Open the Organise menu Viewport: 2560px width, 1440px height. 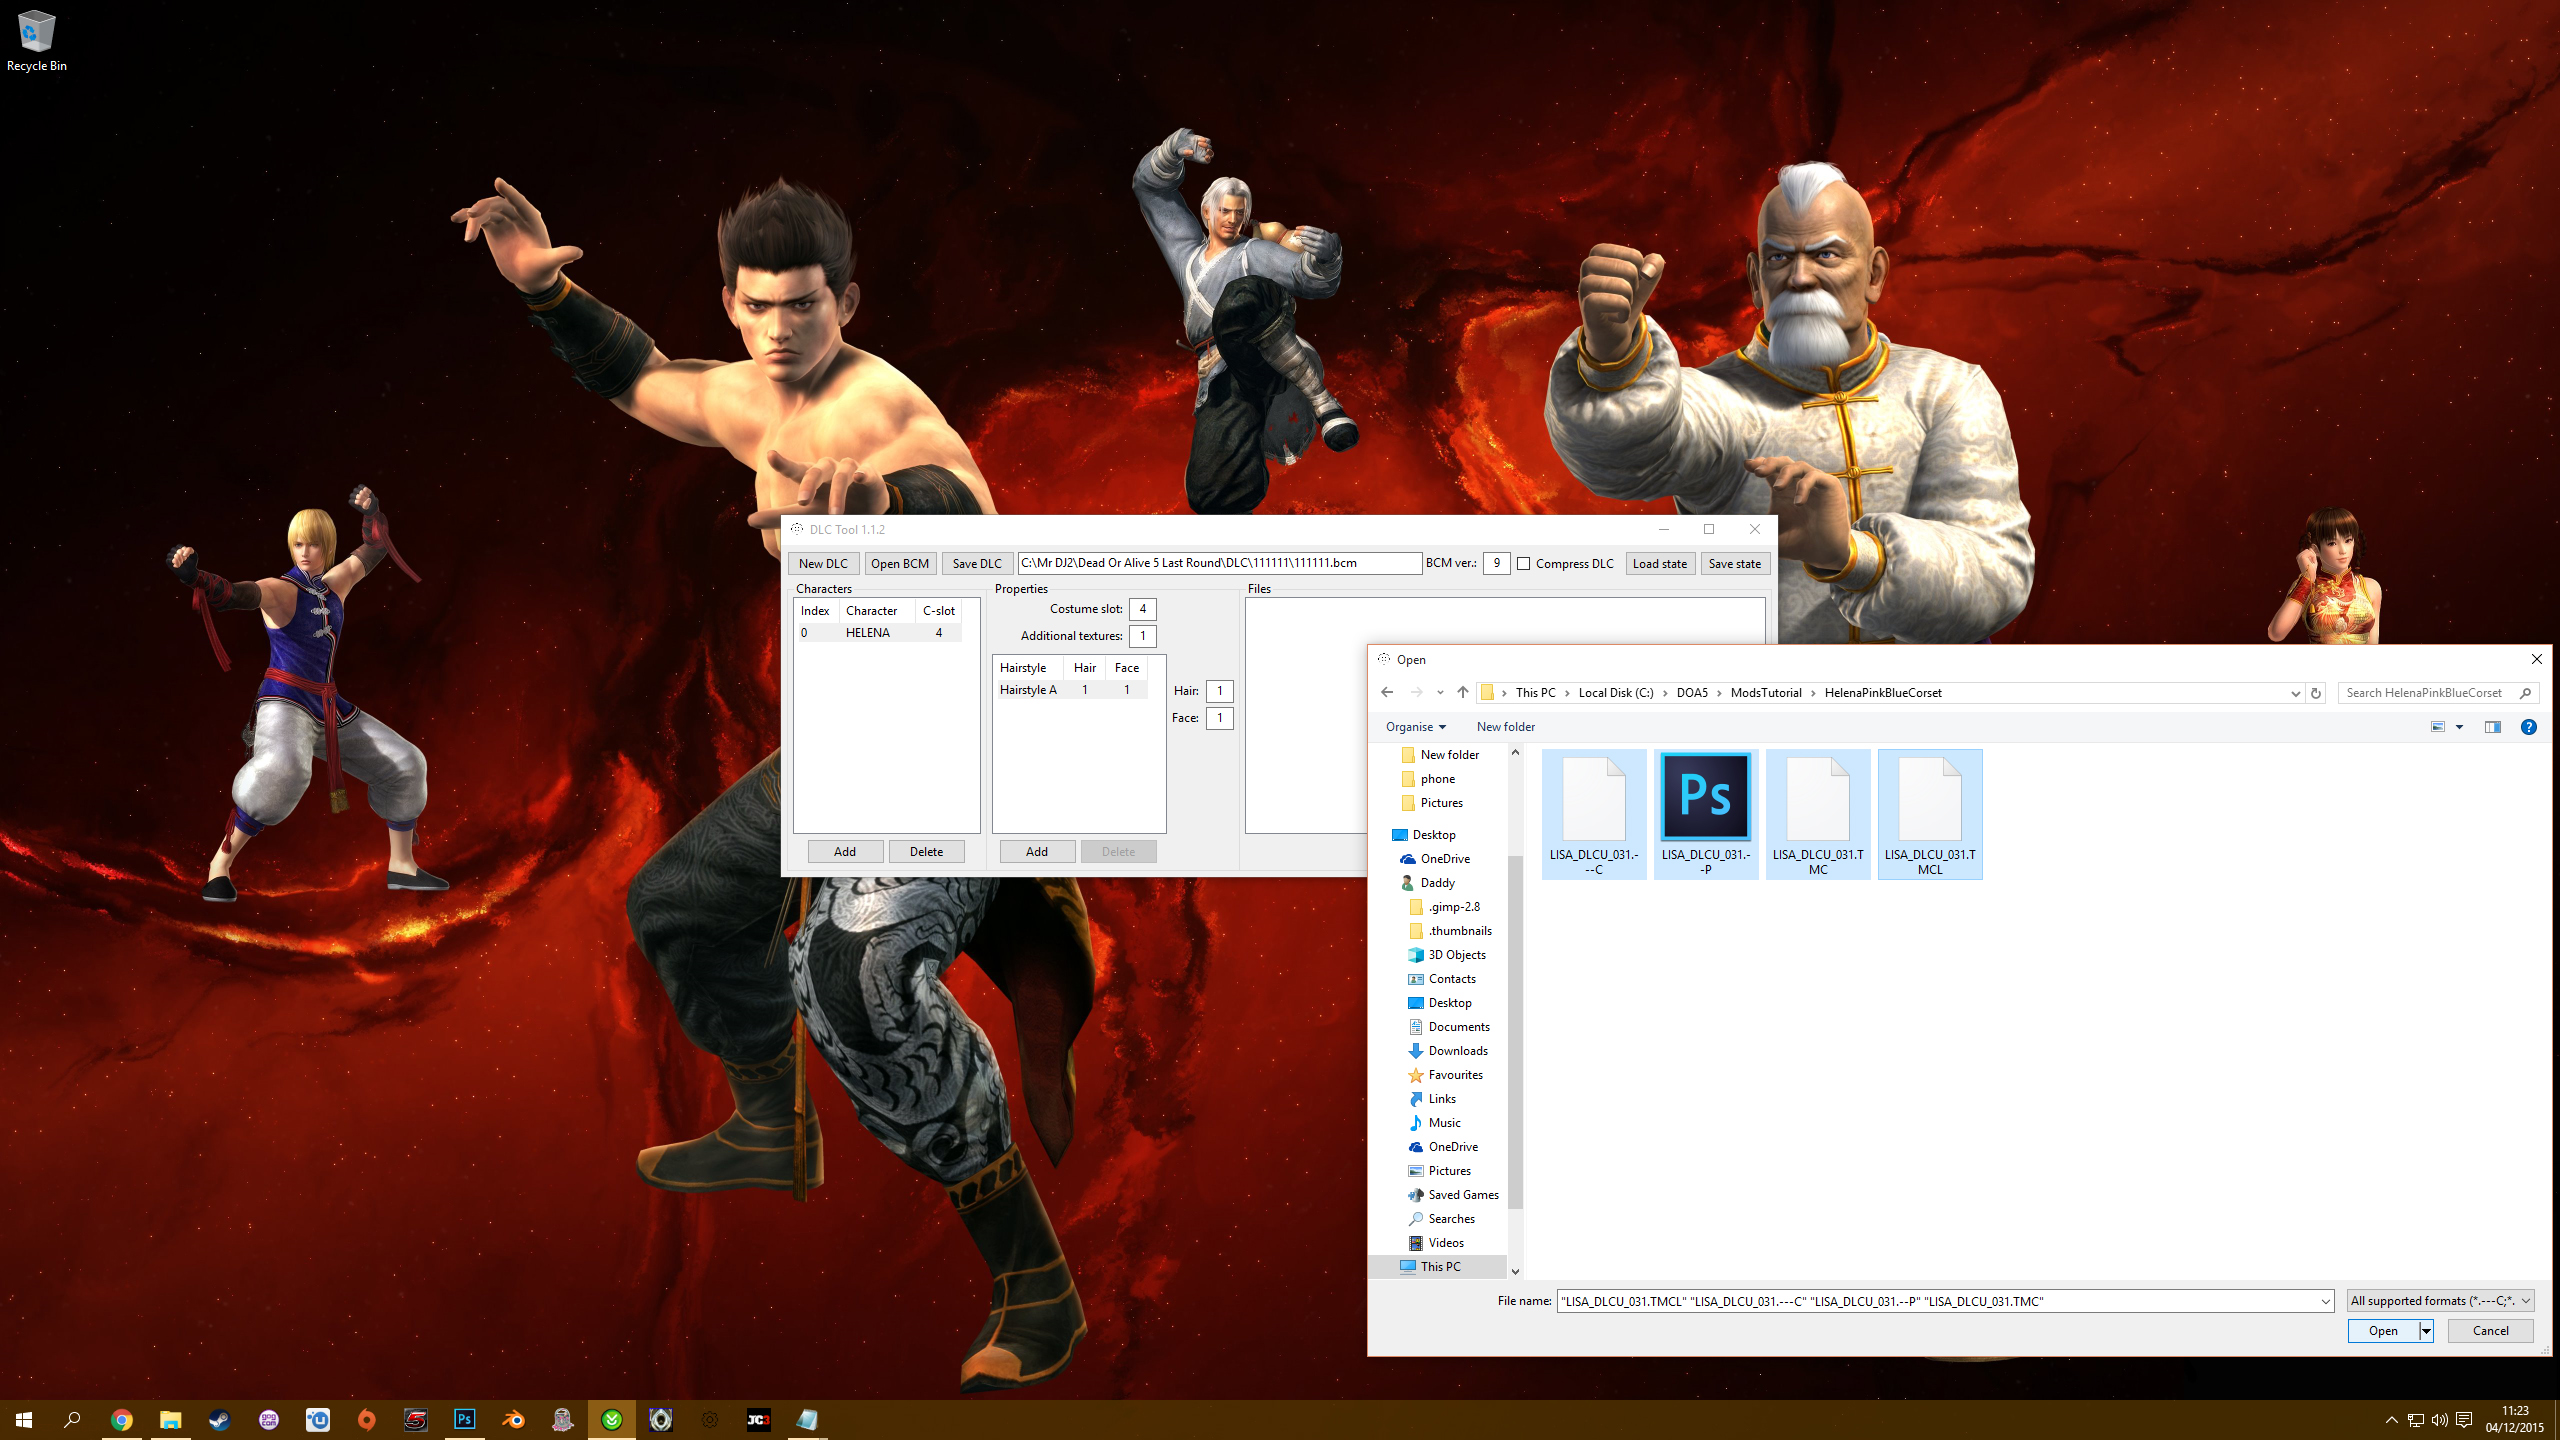tap(1415, 727)
